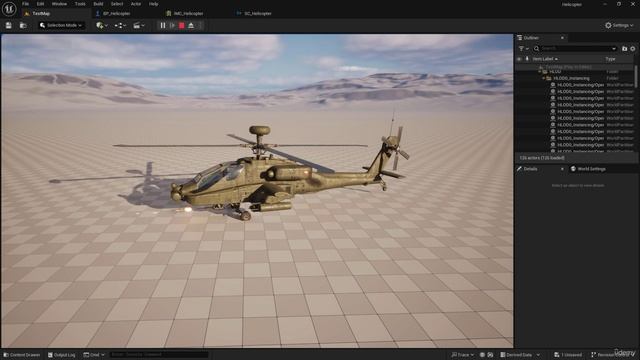
Task: Open the Selection Mode dropdown
Action: (61, 25)
